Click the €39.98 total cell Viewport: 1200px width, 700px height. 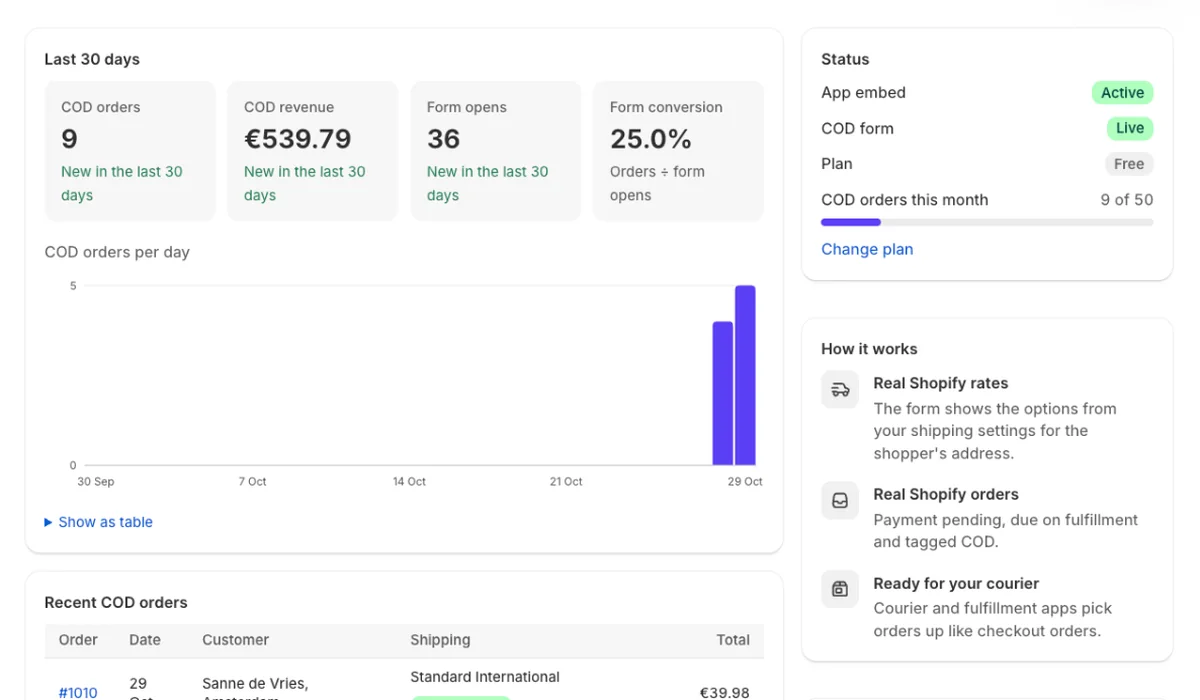pyautogui.click(x=724, y=692)
